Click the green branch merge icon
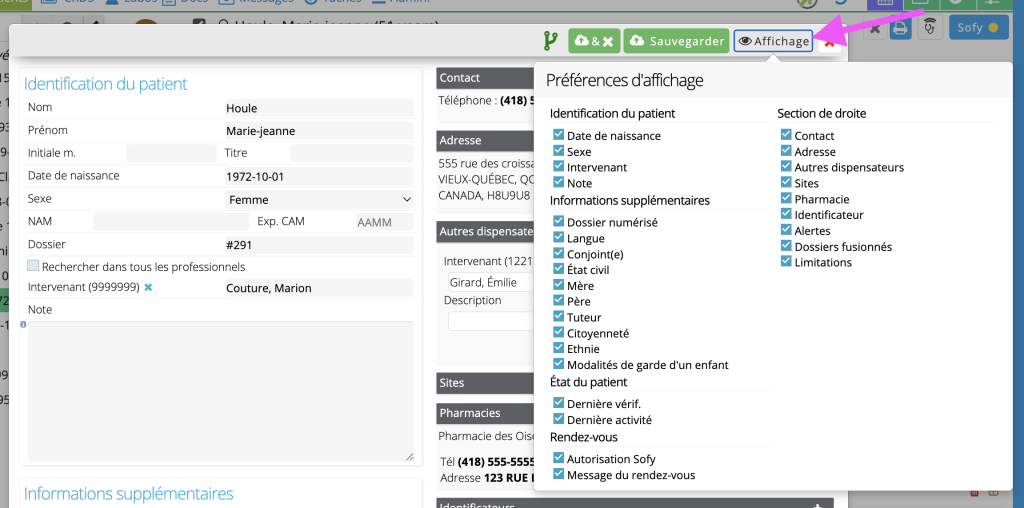This screenshot has height=508, width=1024. tap(551, 41)
